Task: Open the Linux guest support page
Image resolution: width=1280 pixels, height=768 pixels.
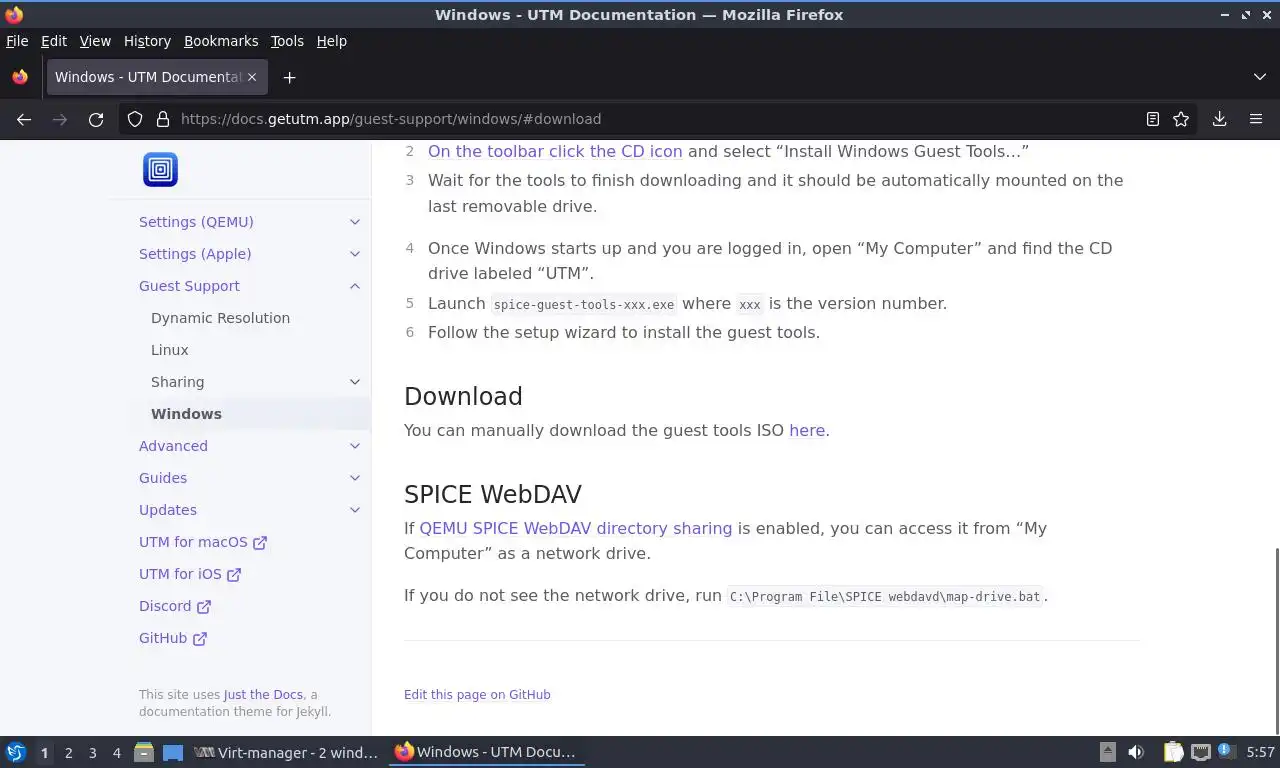Action: pos(170,350)
